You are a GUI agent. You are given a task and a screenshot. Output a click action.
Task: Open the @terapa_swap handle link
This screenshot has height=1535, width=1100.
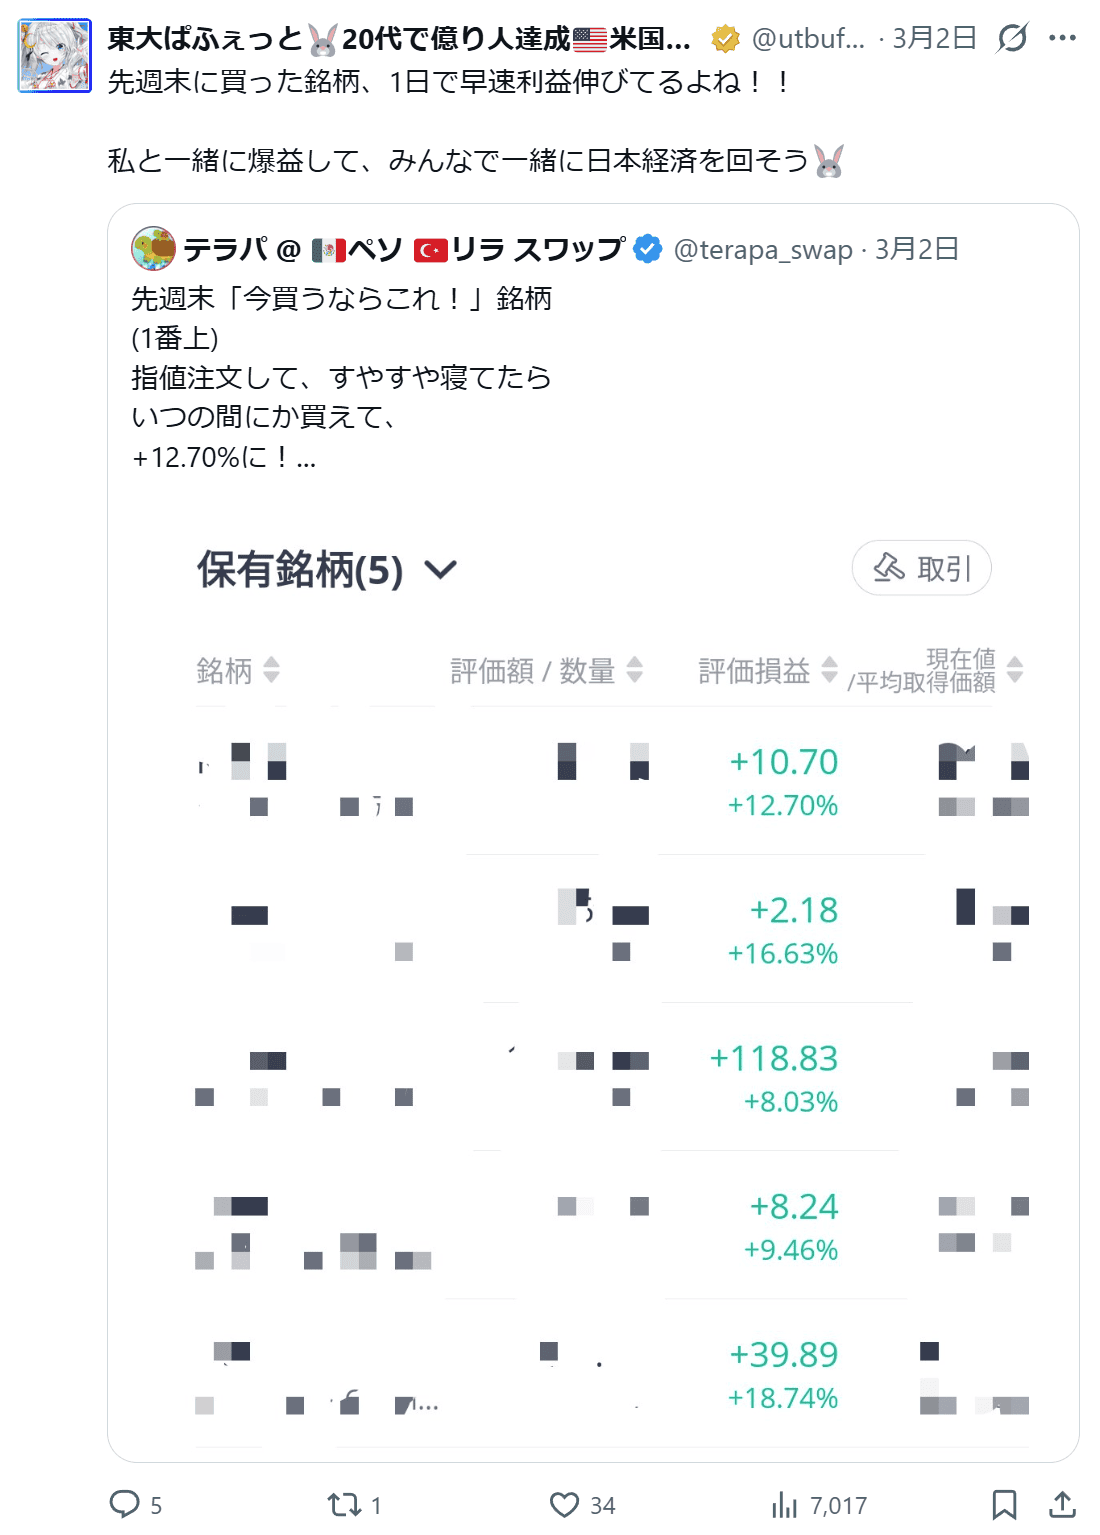(x=763, y=250)
